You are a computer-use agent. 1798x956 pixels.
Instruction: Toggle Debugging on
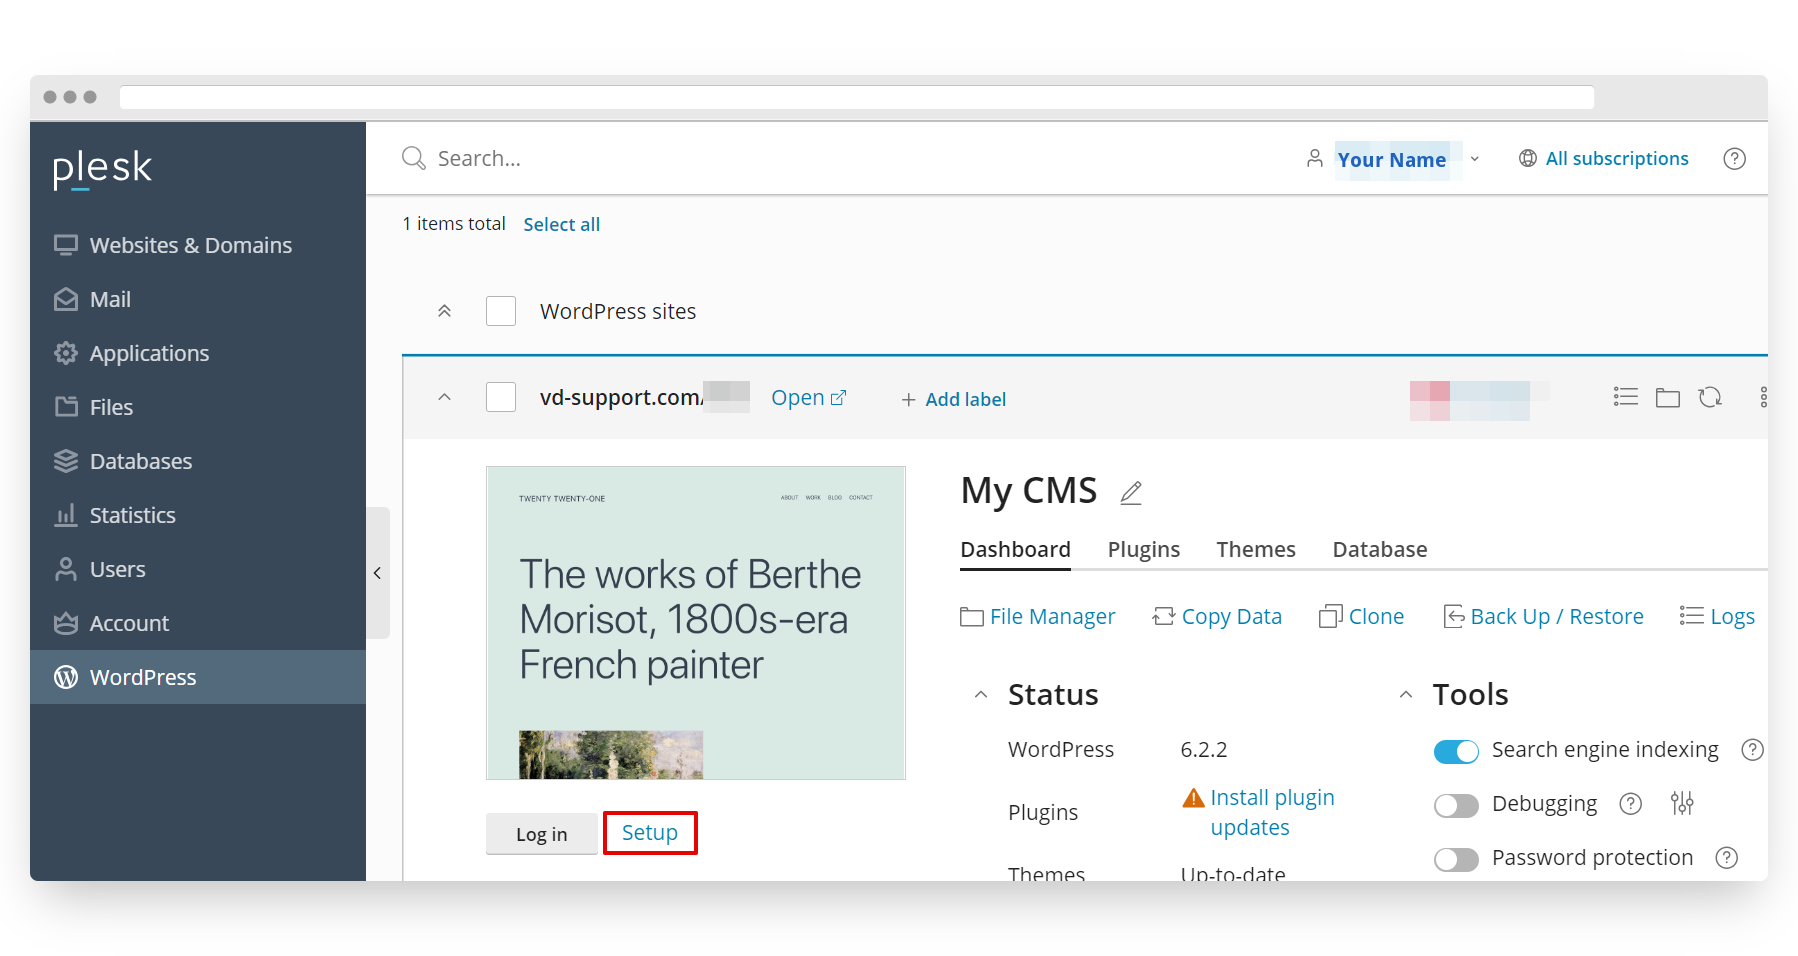tap(1456, 805)
